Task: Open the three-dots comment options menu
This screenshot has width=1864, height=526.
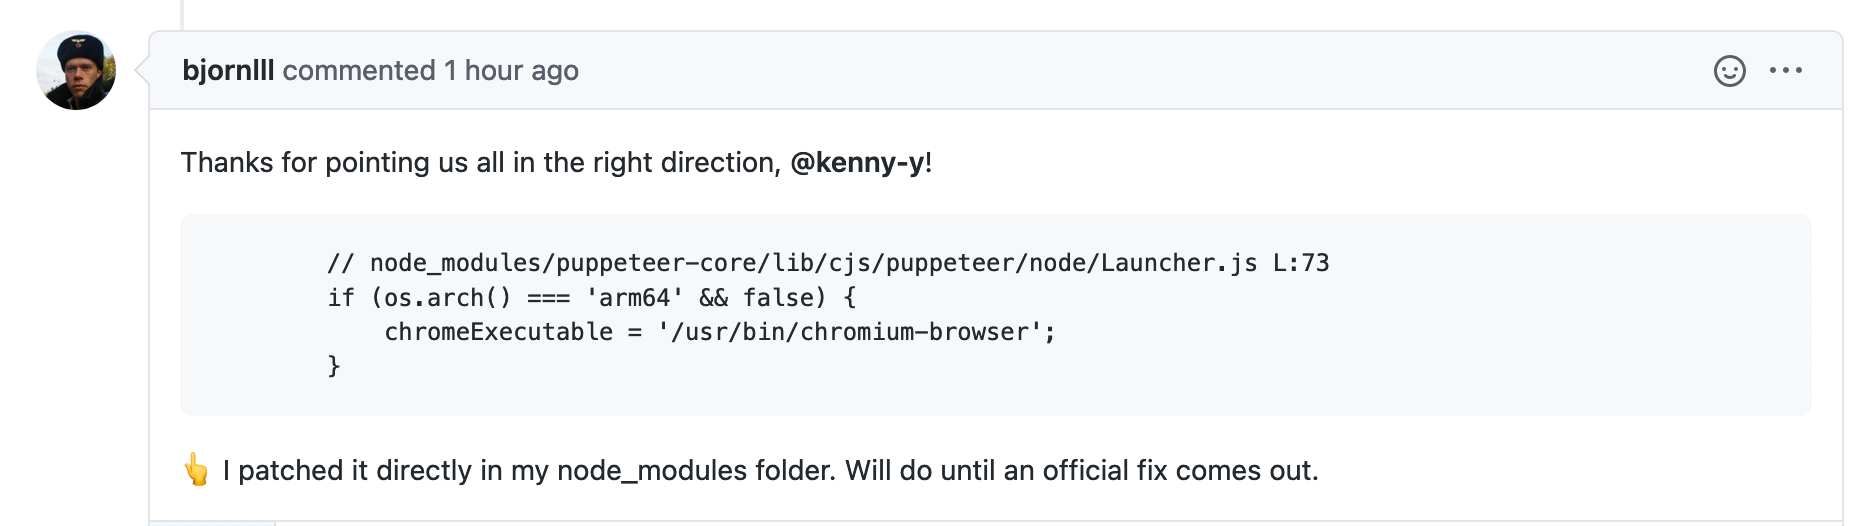Action: [x=1785, y=71]
